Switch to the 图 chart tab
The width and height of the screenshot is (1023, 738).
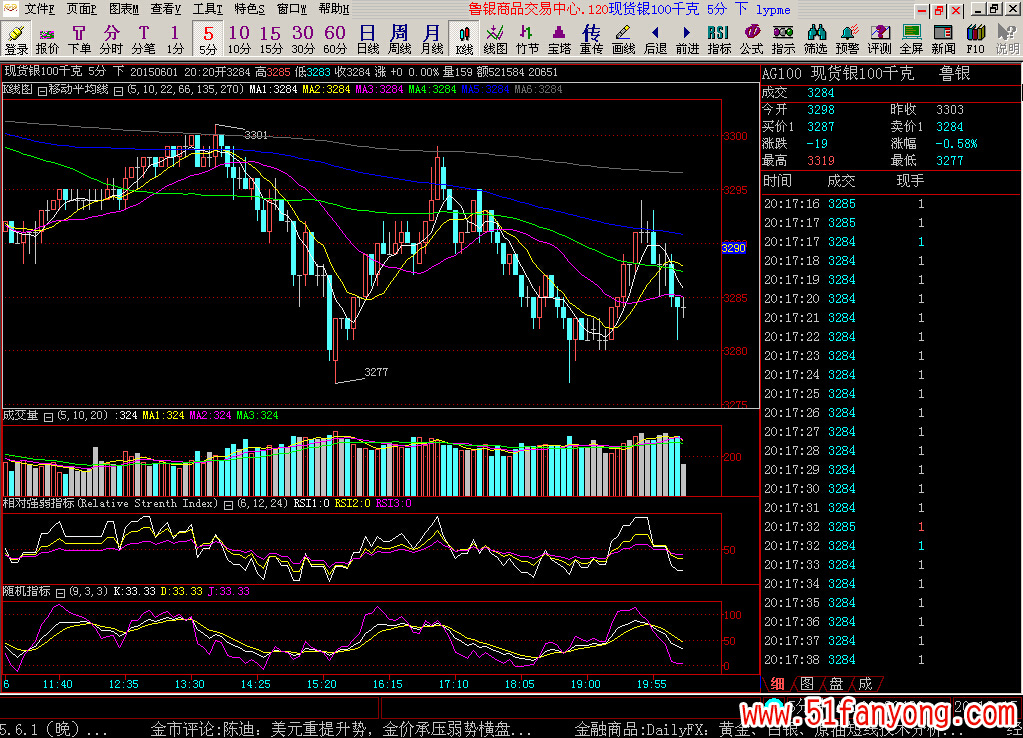coord(806,684)
